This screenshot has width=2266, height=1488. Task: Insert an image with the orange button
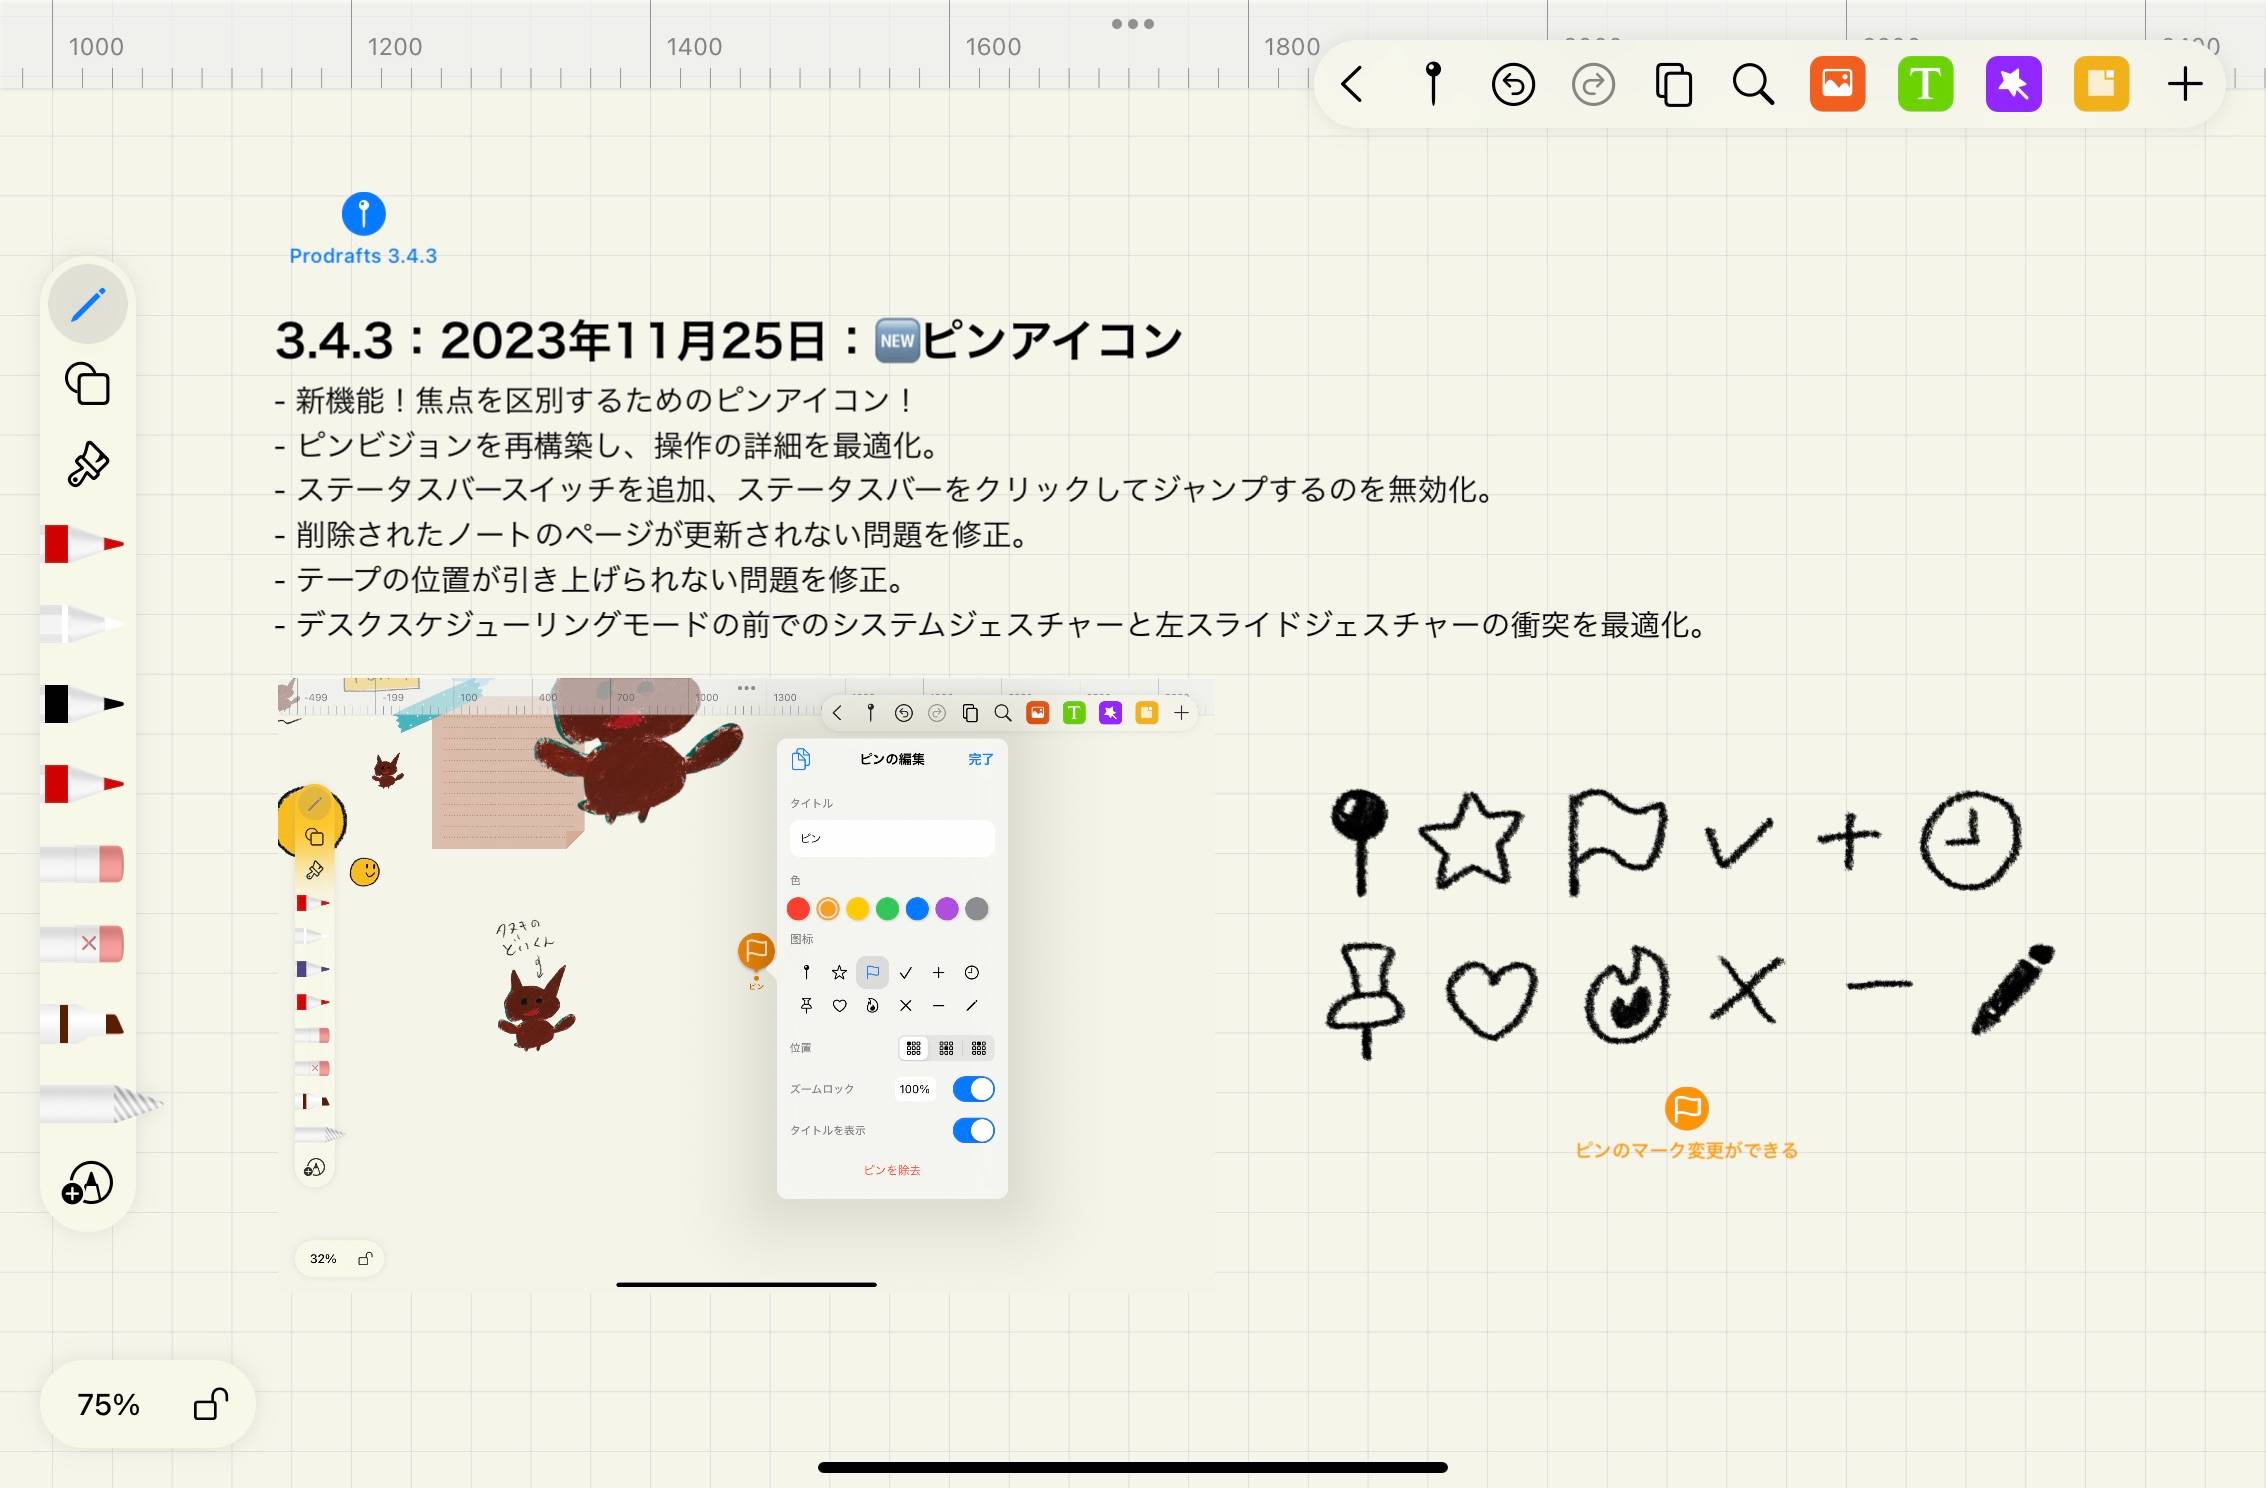point(1838,84)
